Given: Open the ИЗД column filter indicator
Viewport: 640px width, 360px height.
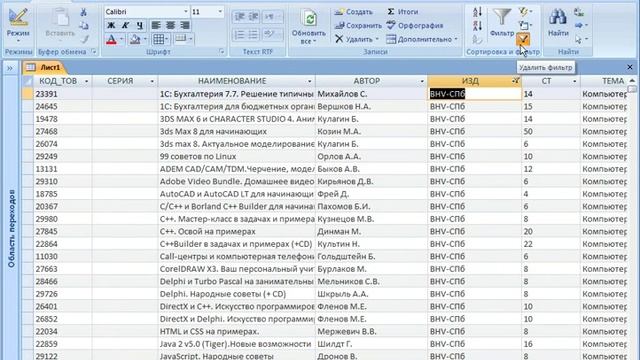Looking at the screenshot, I should pyautogui.click(x=516, y=81).
